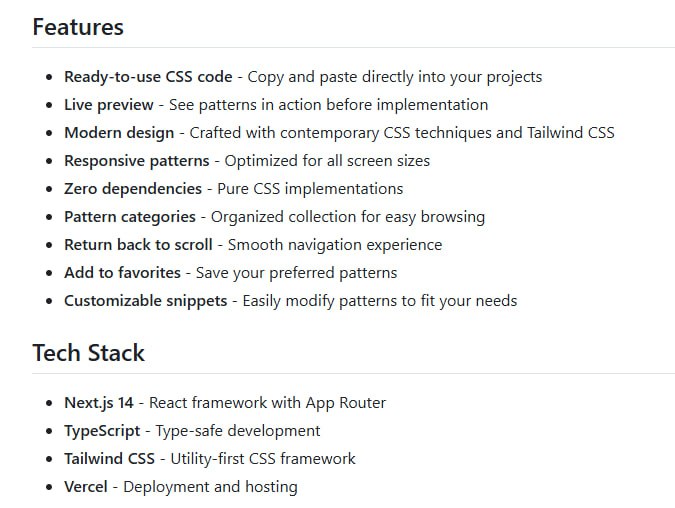The width and height of the screenshot is (675, 508).
Task: Select the bold text "Ready-to-use CSS code"
Action: [x=148, y=77]
